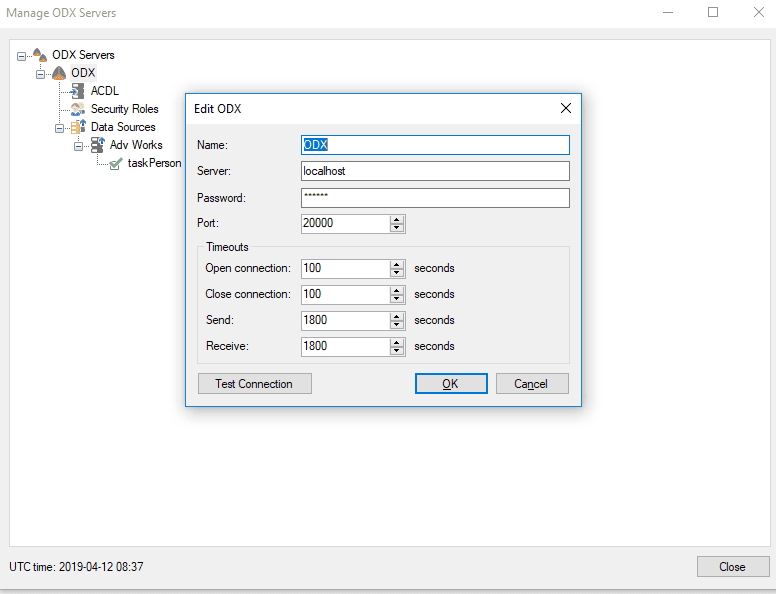Collapse the ODX Servers root node
Viewport: 776px width, 594px height.
coord(21,56)
